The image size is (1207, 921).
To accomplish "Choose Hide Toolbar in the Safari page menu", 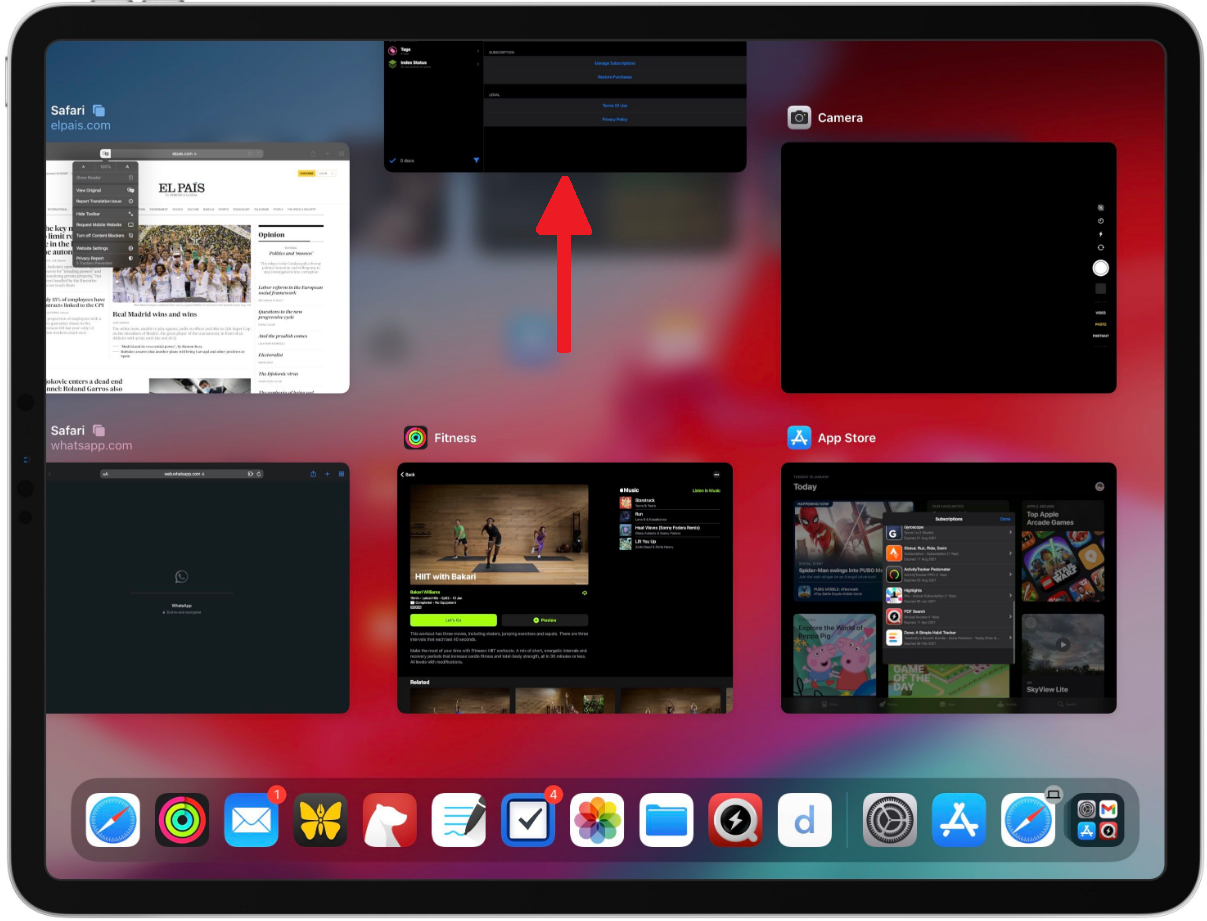I will [88, 214].
